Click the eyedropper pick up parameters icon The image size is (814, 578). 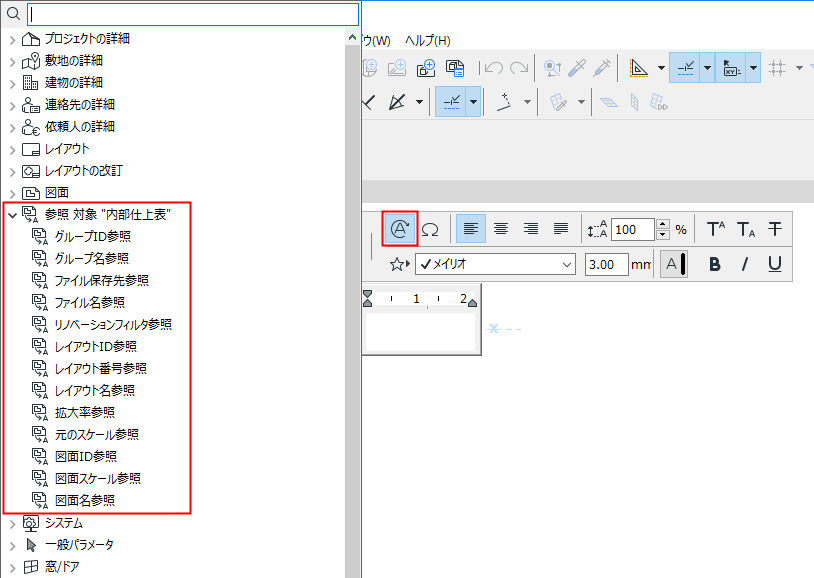[x=577, y=68]
